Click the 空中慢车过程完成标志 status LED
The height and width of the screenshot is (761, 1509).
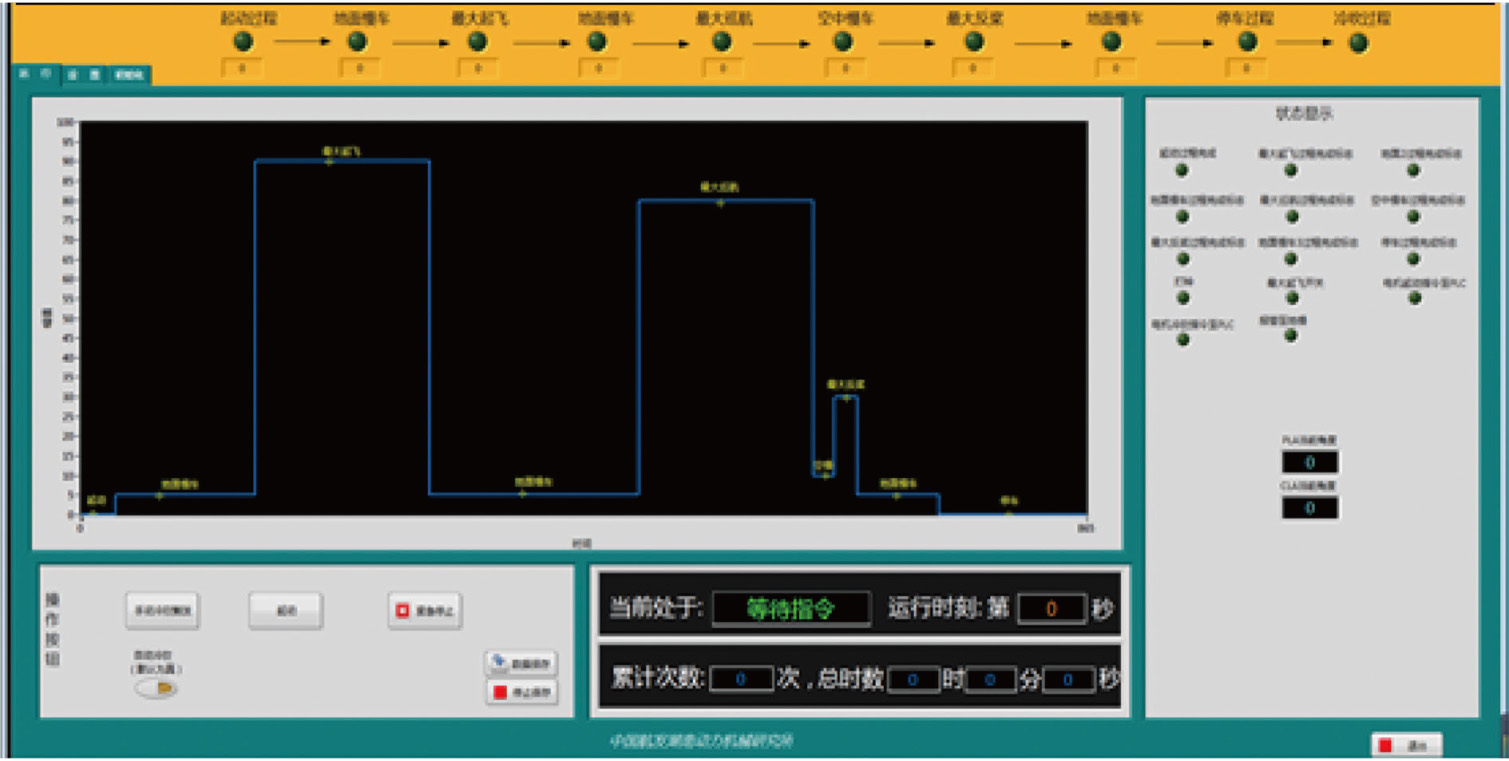(1413, 216)
